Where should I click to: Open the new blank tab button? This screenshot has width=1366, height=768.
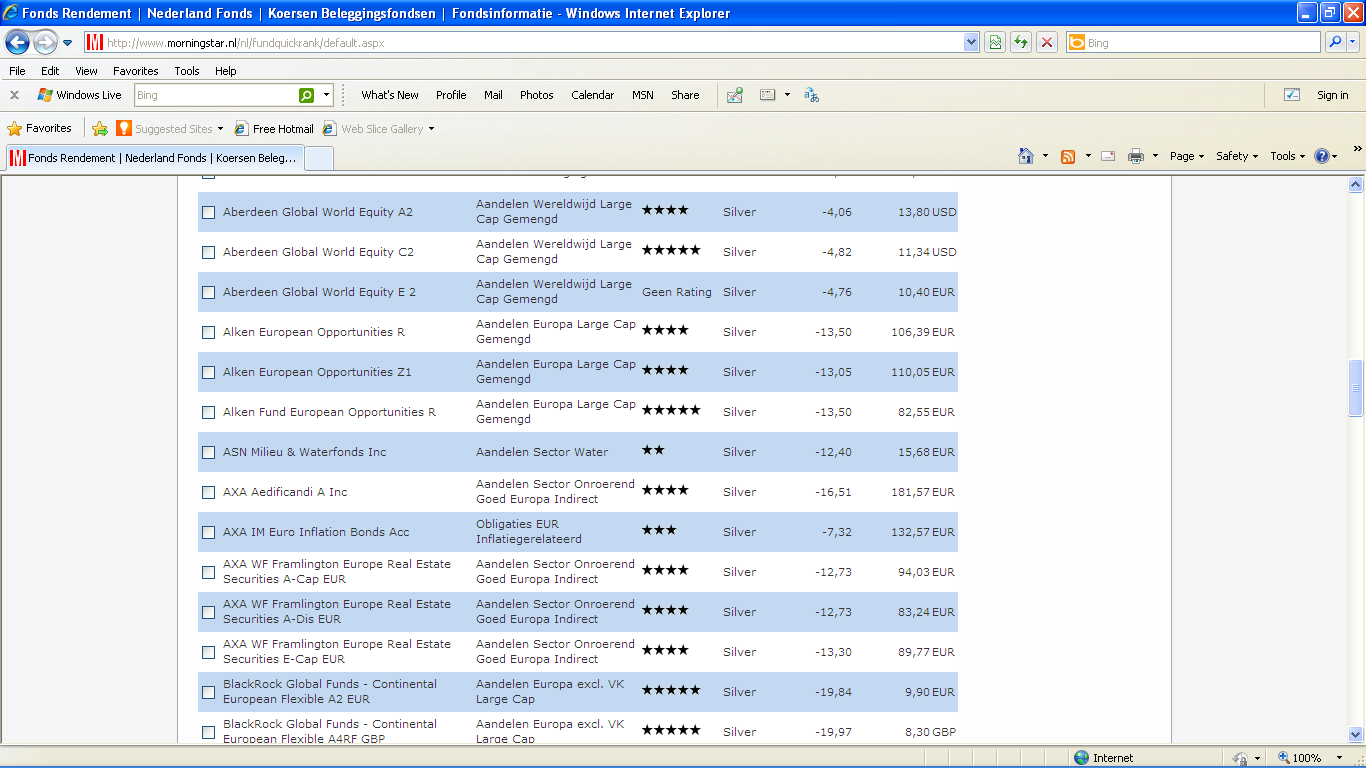pyautogui.click(x=319, y=158)
